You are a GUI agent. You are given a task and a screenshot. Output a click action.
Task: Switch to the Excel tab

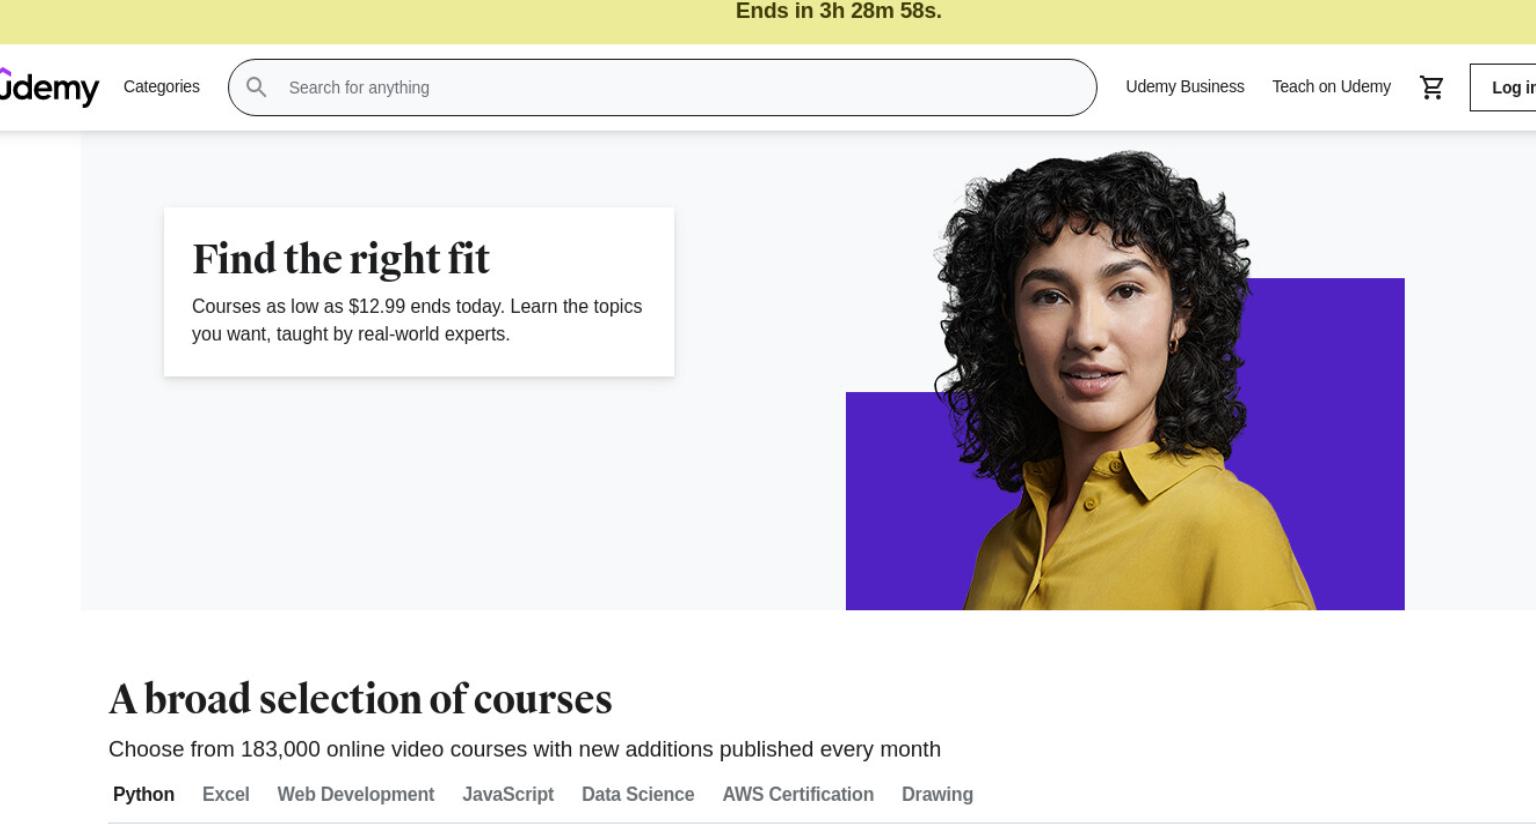(x=225, y=794)
